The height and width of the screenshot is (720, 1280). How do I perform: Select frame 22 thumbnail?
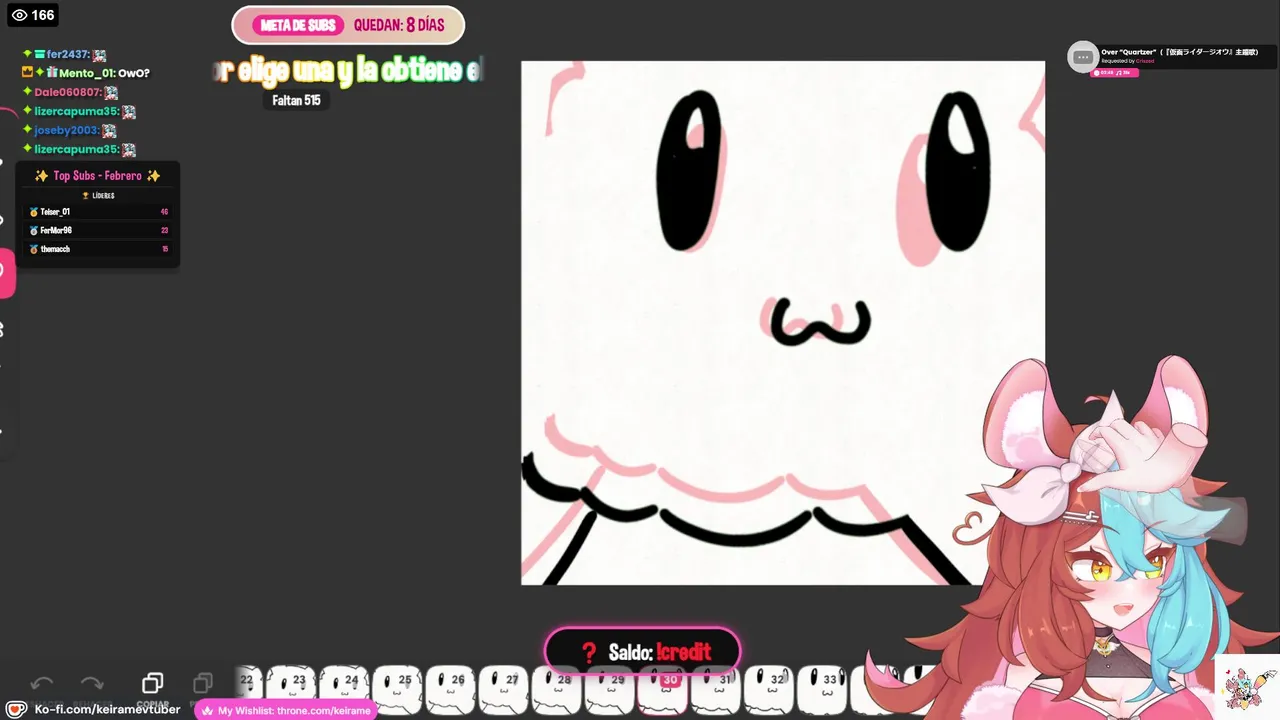pyautogui.click(x=247, y=682)
